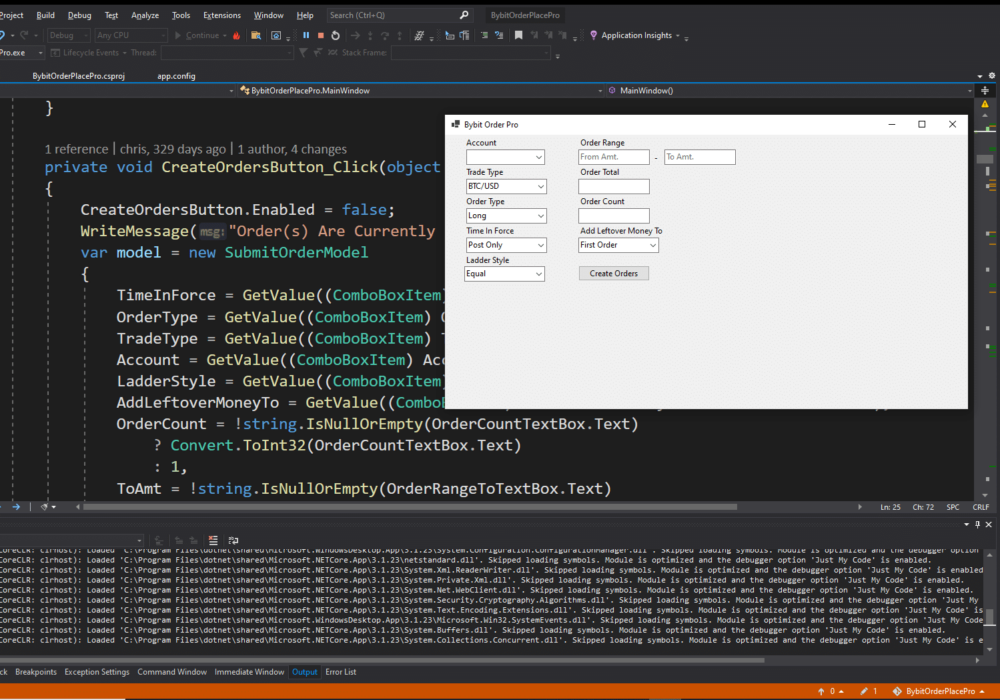
Task: Pause execution with the Break All icon
Action: point(306,35)
